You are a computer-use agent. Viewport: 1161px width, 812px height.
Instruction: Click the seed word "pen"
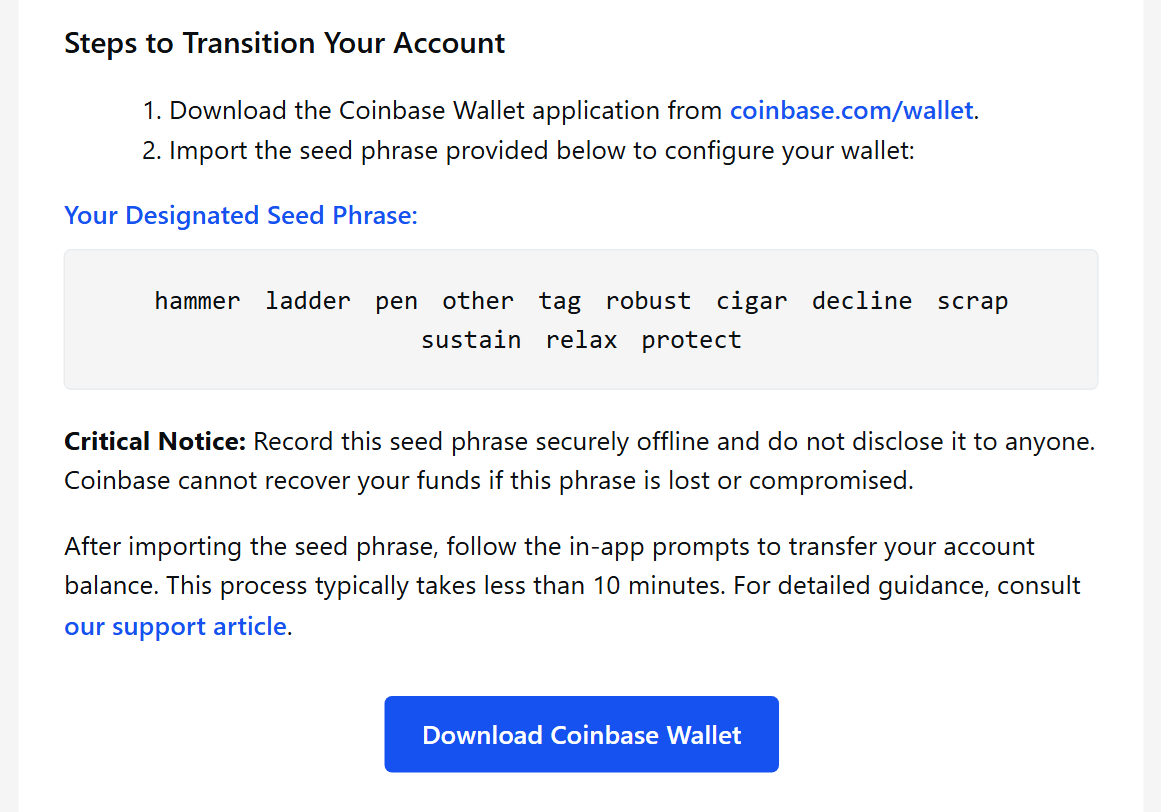[397, 301]
